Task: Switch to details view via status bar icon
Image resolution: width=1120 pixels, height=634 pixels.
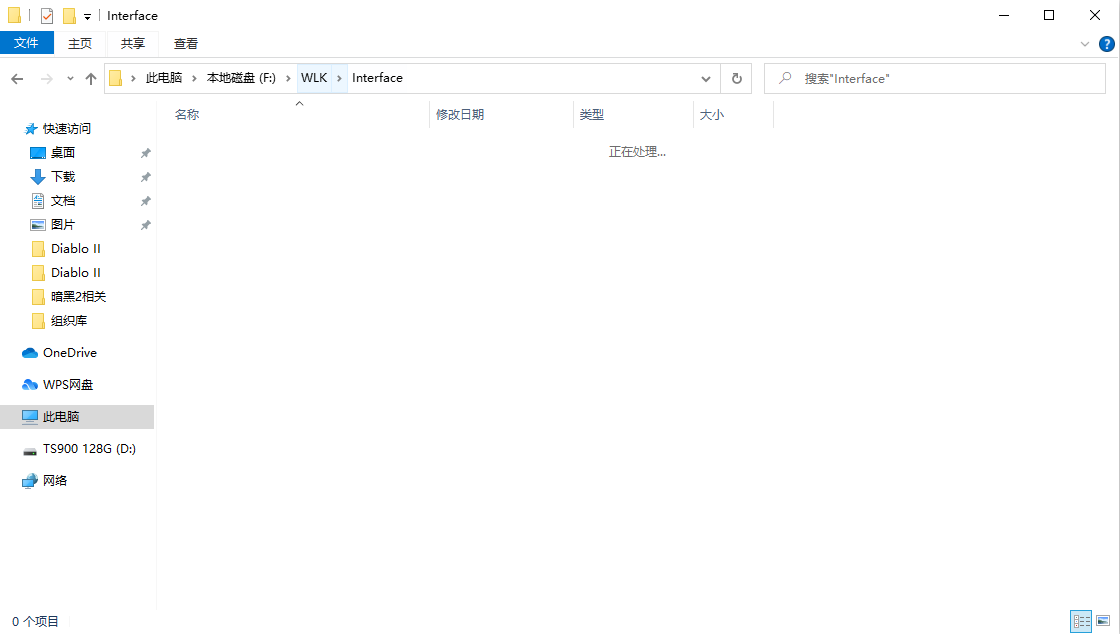Action: [1081, 621]
